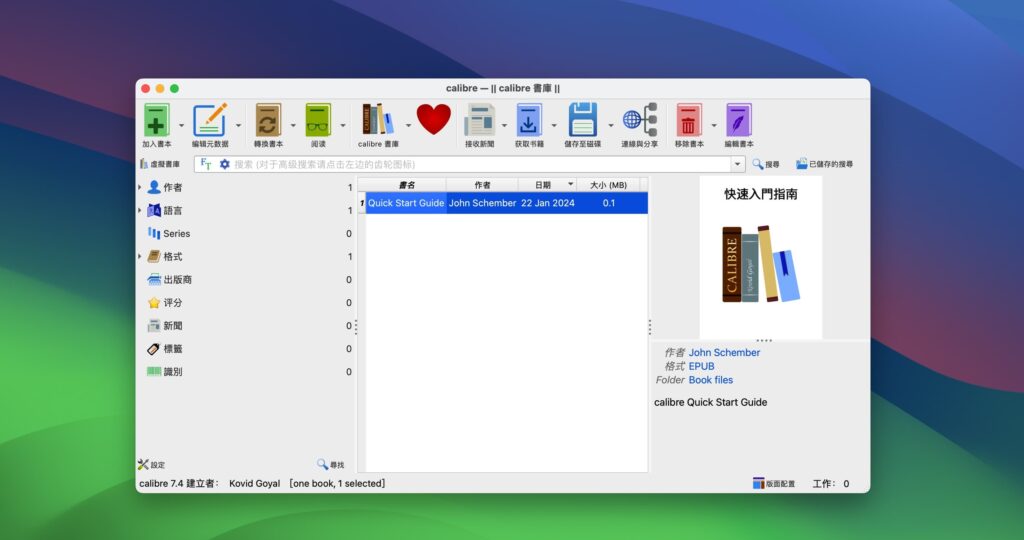Open the Fetch news icon
This screenshot has height=540, width=1024.
[479, 120]
